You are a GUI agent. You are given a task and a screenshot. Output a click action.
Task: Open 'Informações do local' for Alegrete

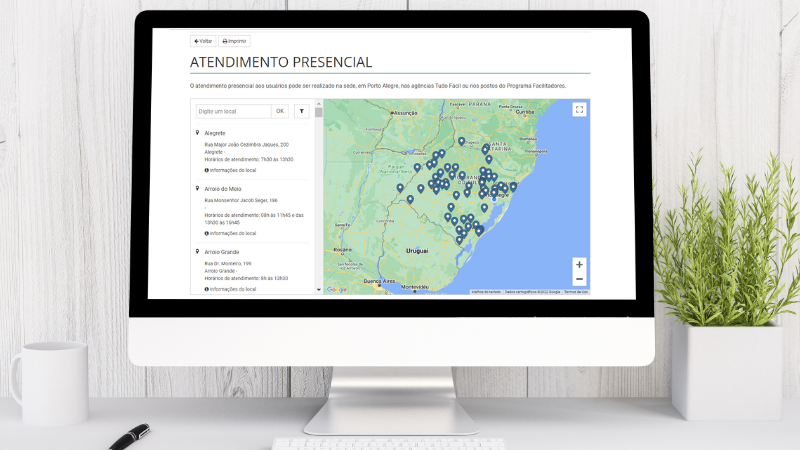(231, 171)
